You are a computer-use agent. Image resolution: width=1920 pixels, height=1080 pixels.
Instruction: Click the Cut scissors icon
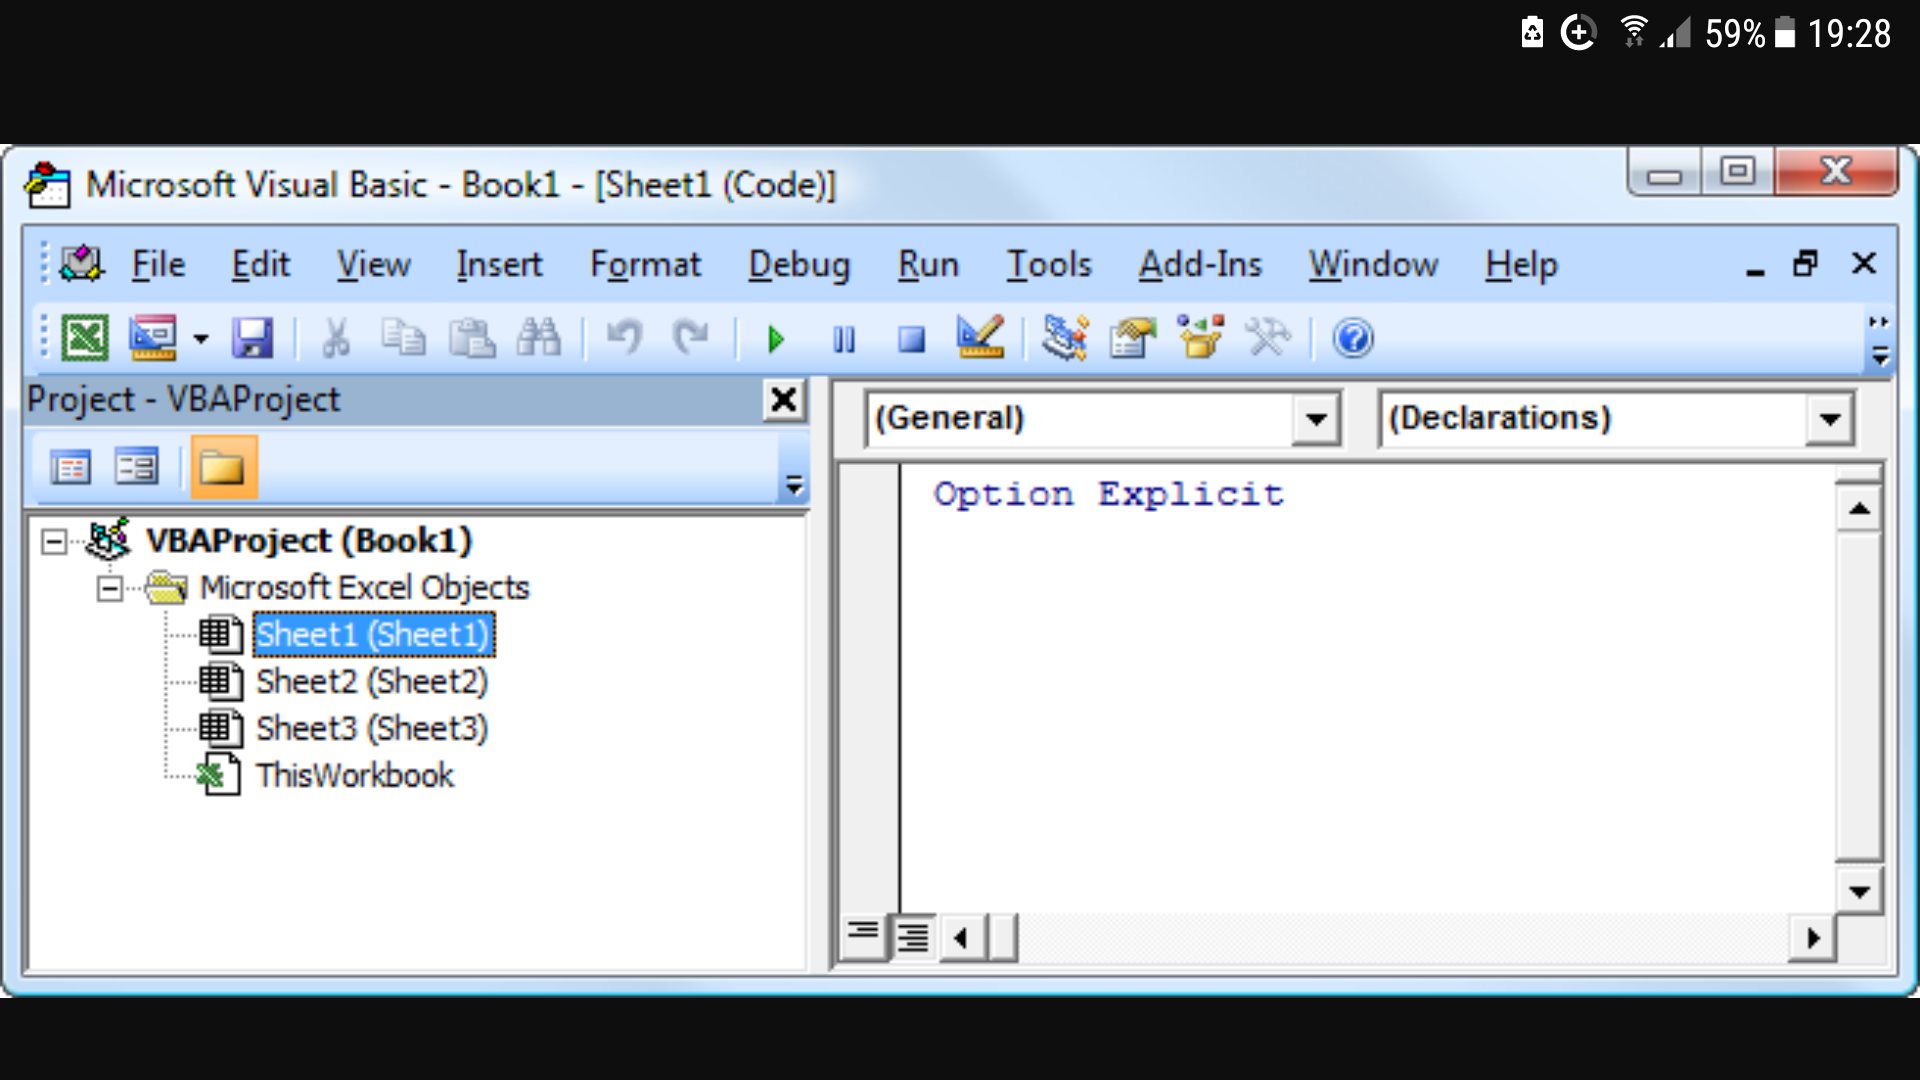(x=336, y=338)
